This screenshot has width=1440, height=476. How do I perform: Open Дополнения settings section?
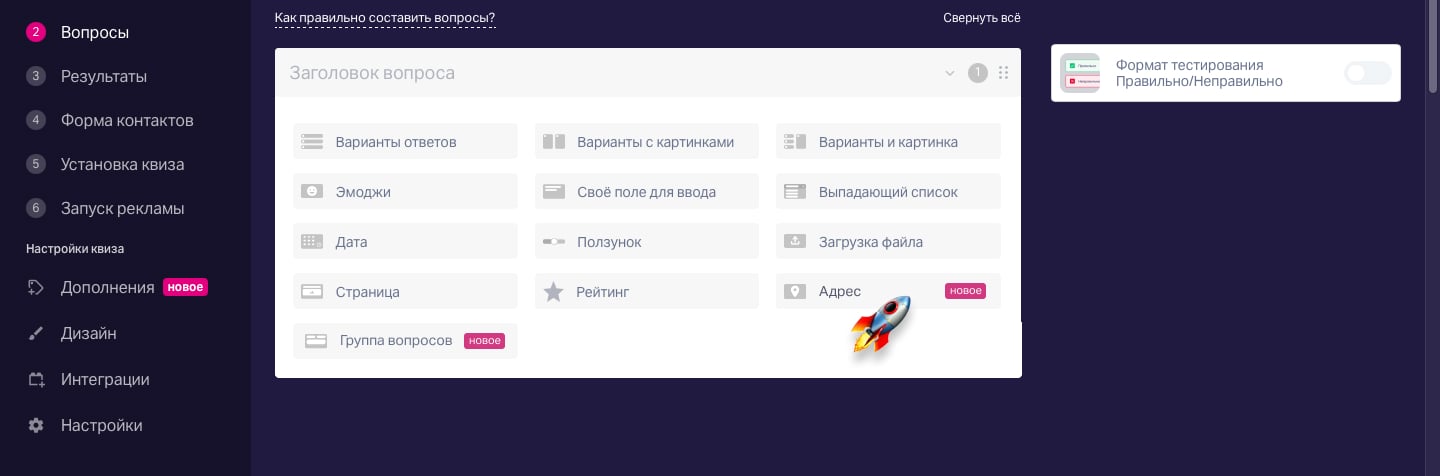click(x=107, y=287)
